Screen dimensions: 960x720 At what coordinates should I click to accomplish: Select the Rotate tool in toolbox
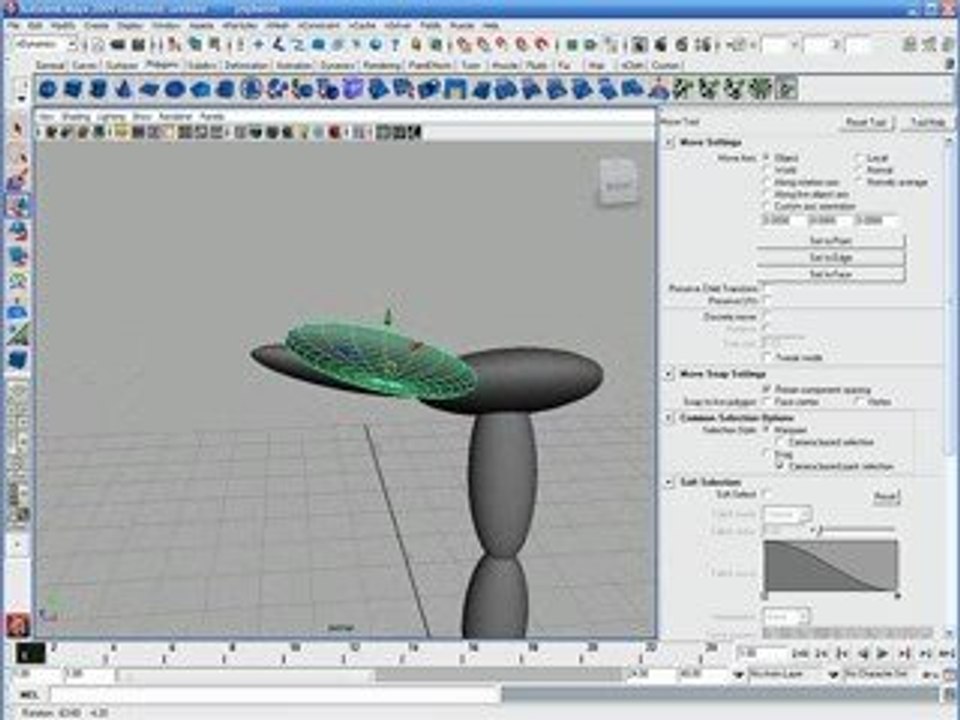click(18, 231)
